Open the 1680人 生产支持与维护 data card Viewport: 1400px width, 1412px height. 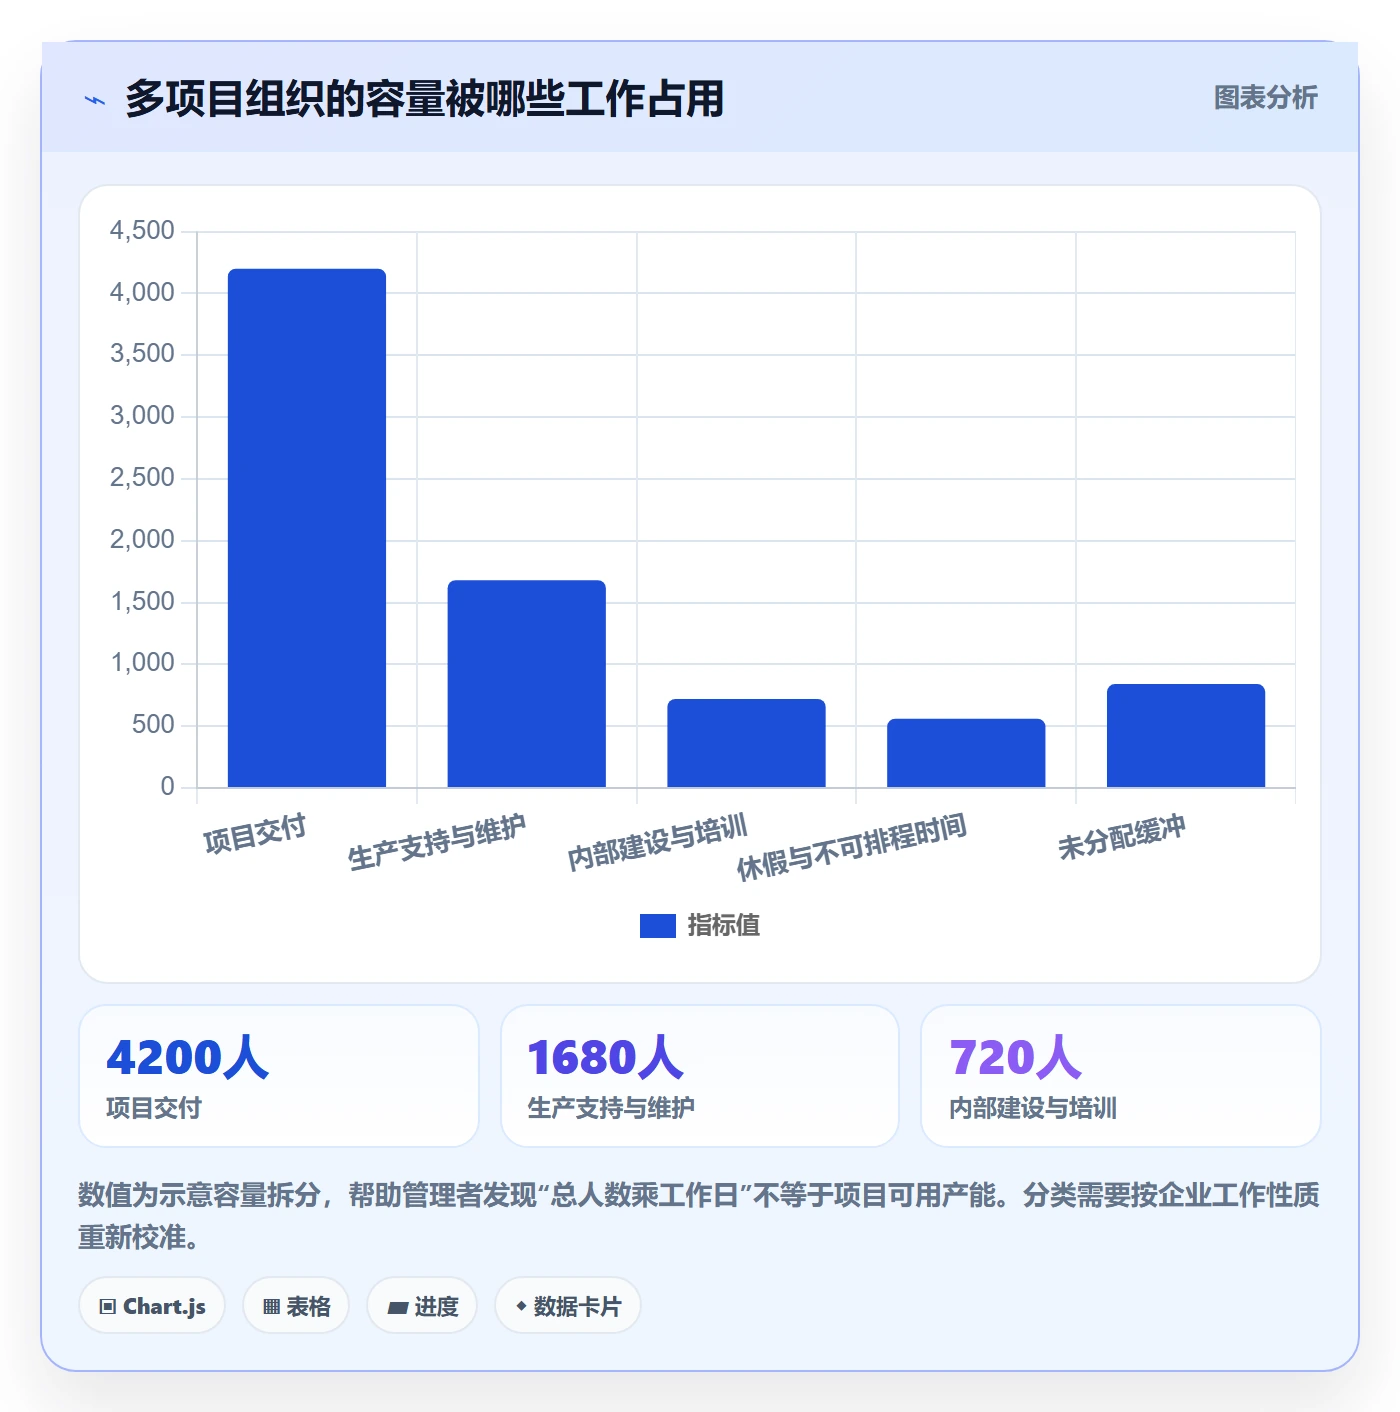point(700,1076)
